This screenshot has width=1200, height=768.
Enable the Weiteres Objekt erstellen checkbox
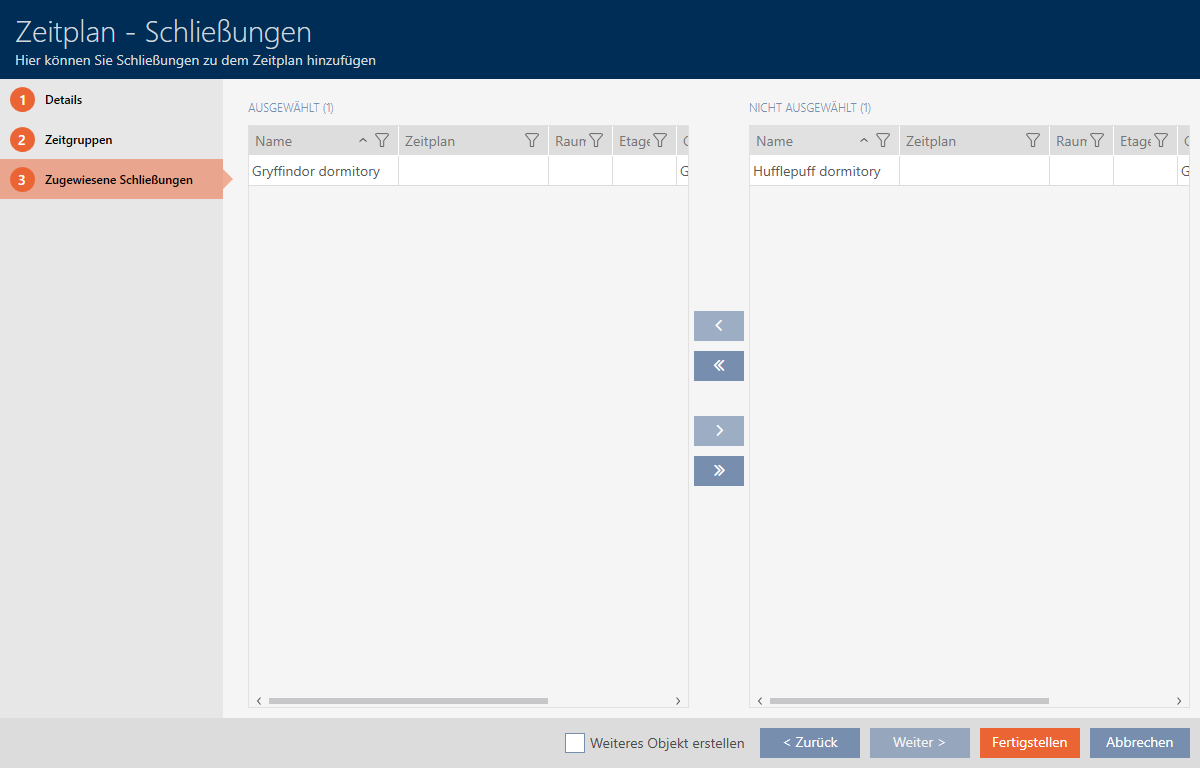[x=575, y=743]
